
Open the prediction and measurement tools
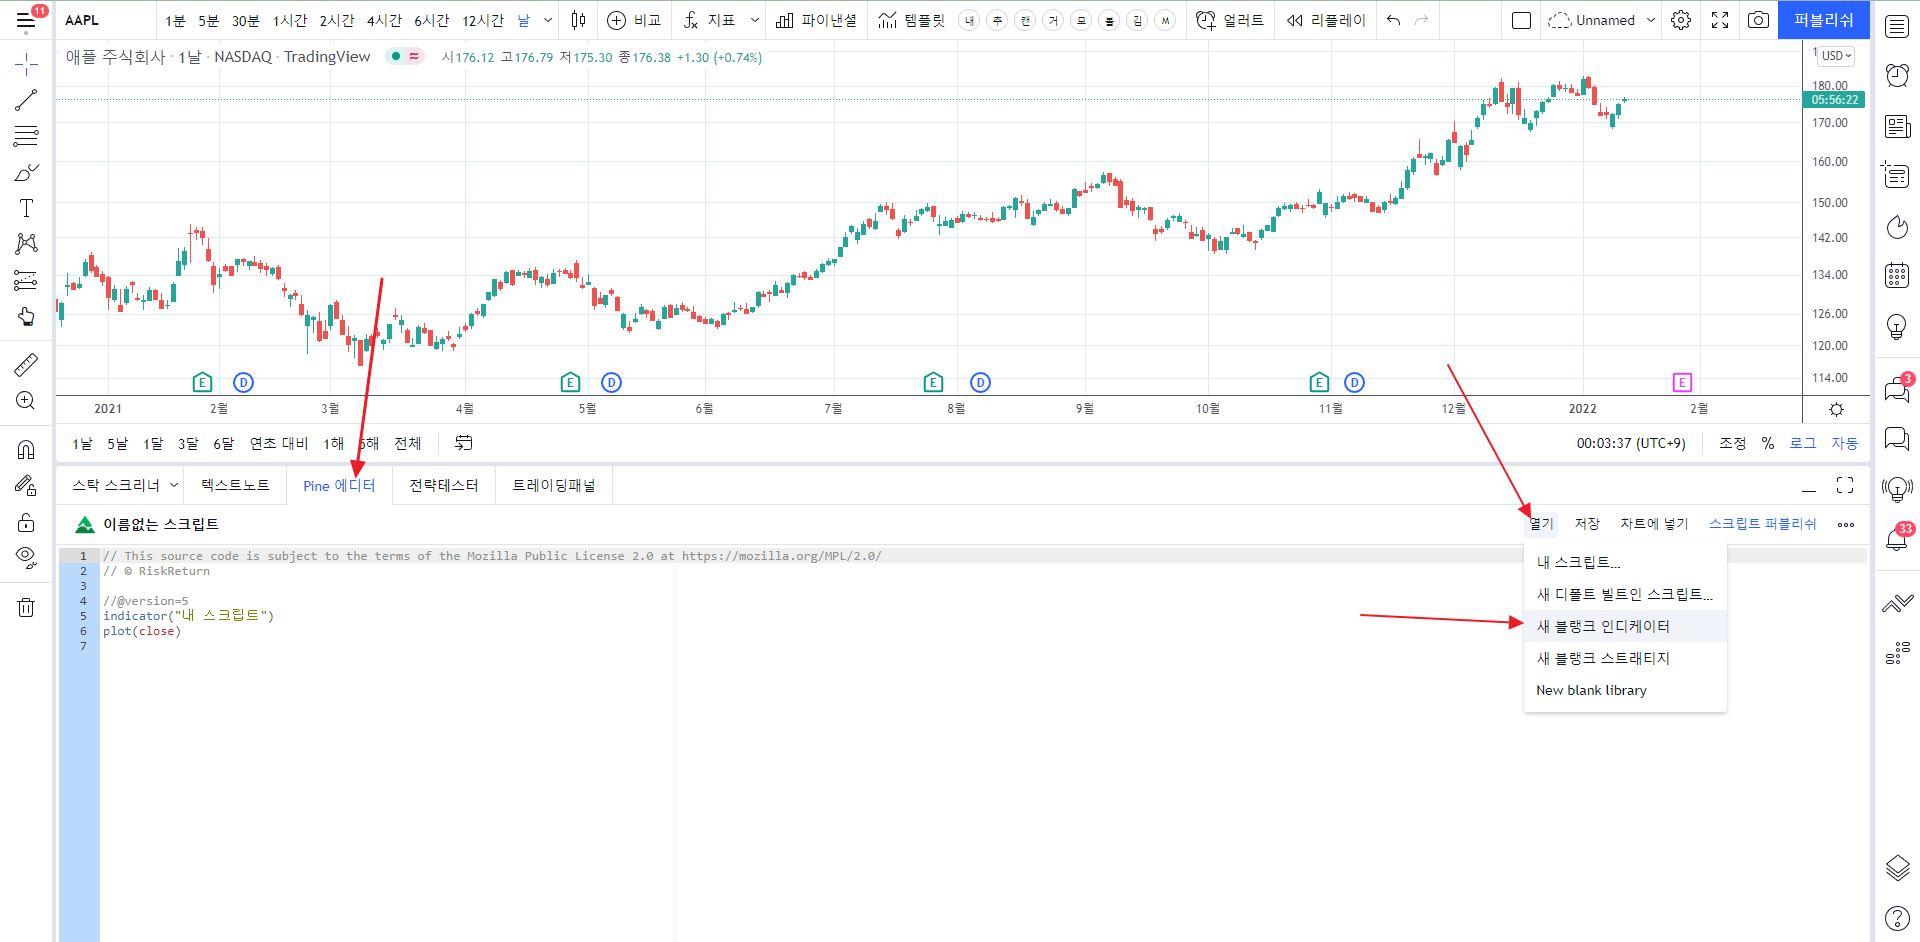pyautogui.click(x=26, y=280)
